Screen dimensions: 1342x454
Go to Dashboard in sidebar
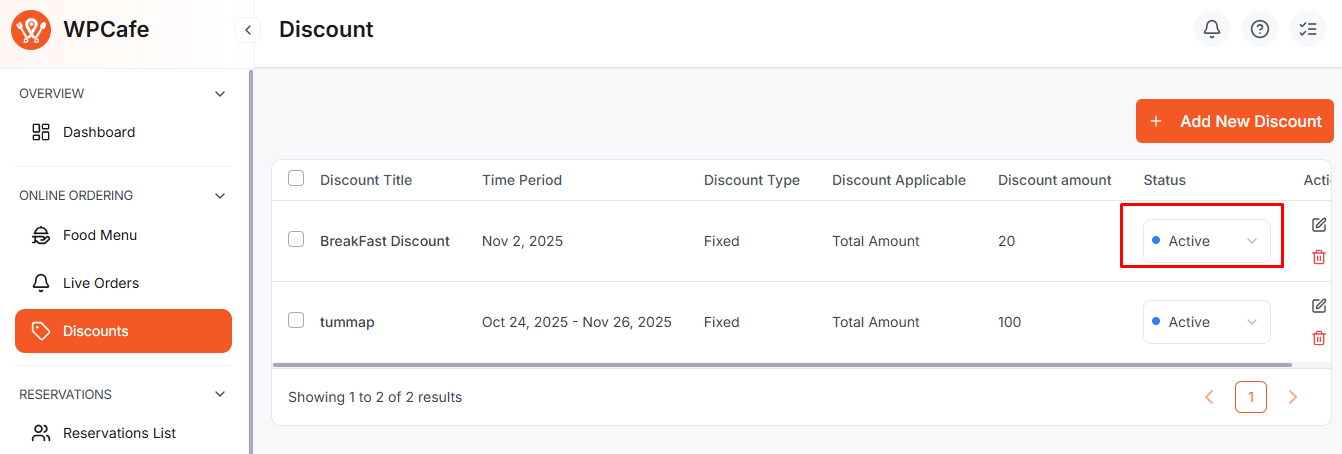[98, 132]
